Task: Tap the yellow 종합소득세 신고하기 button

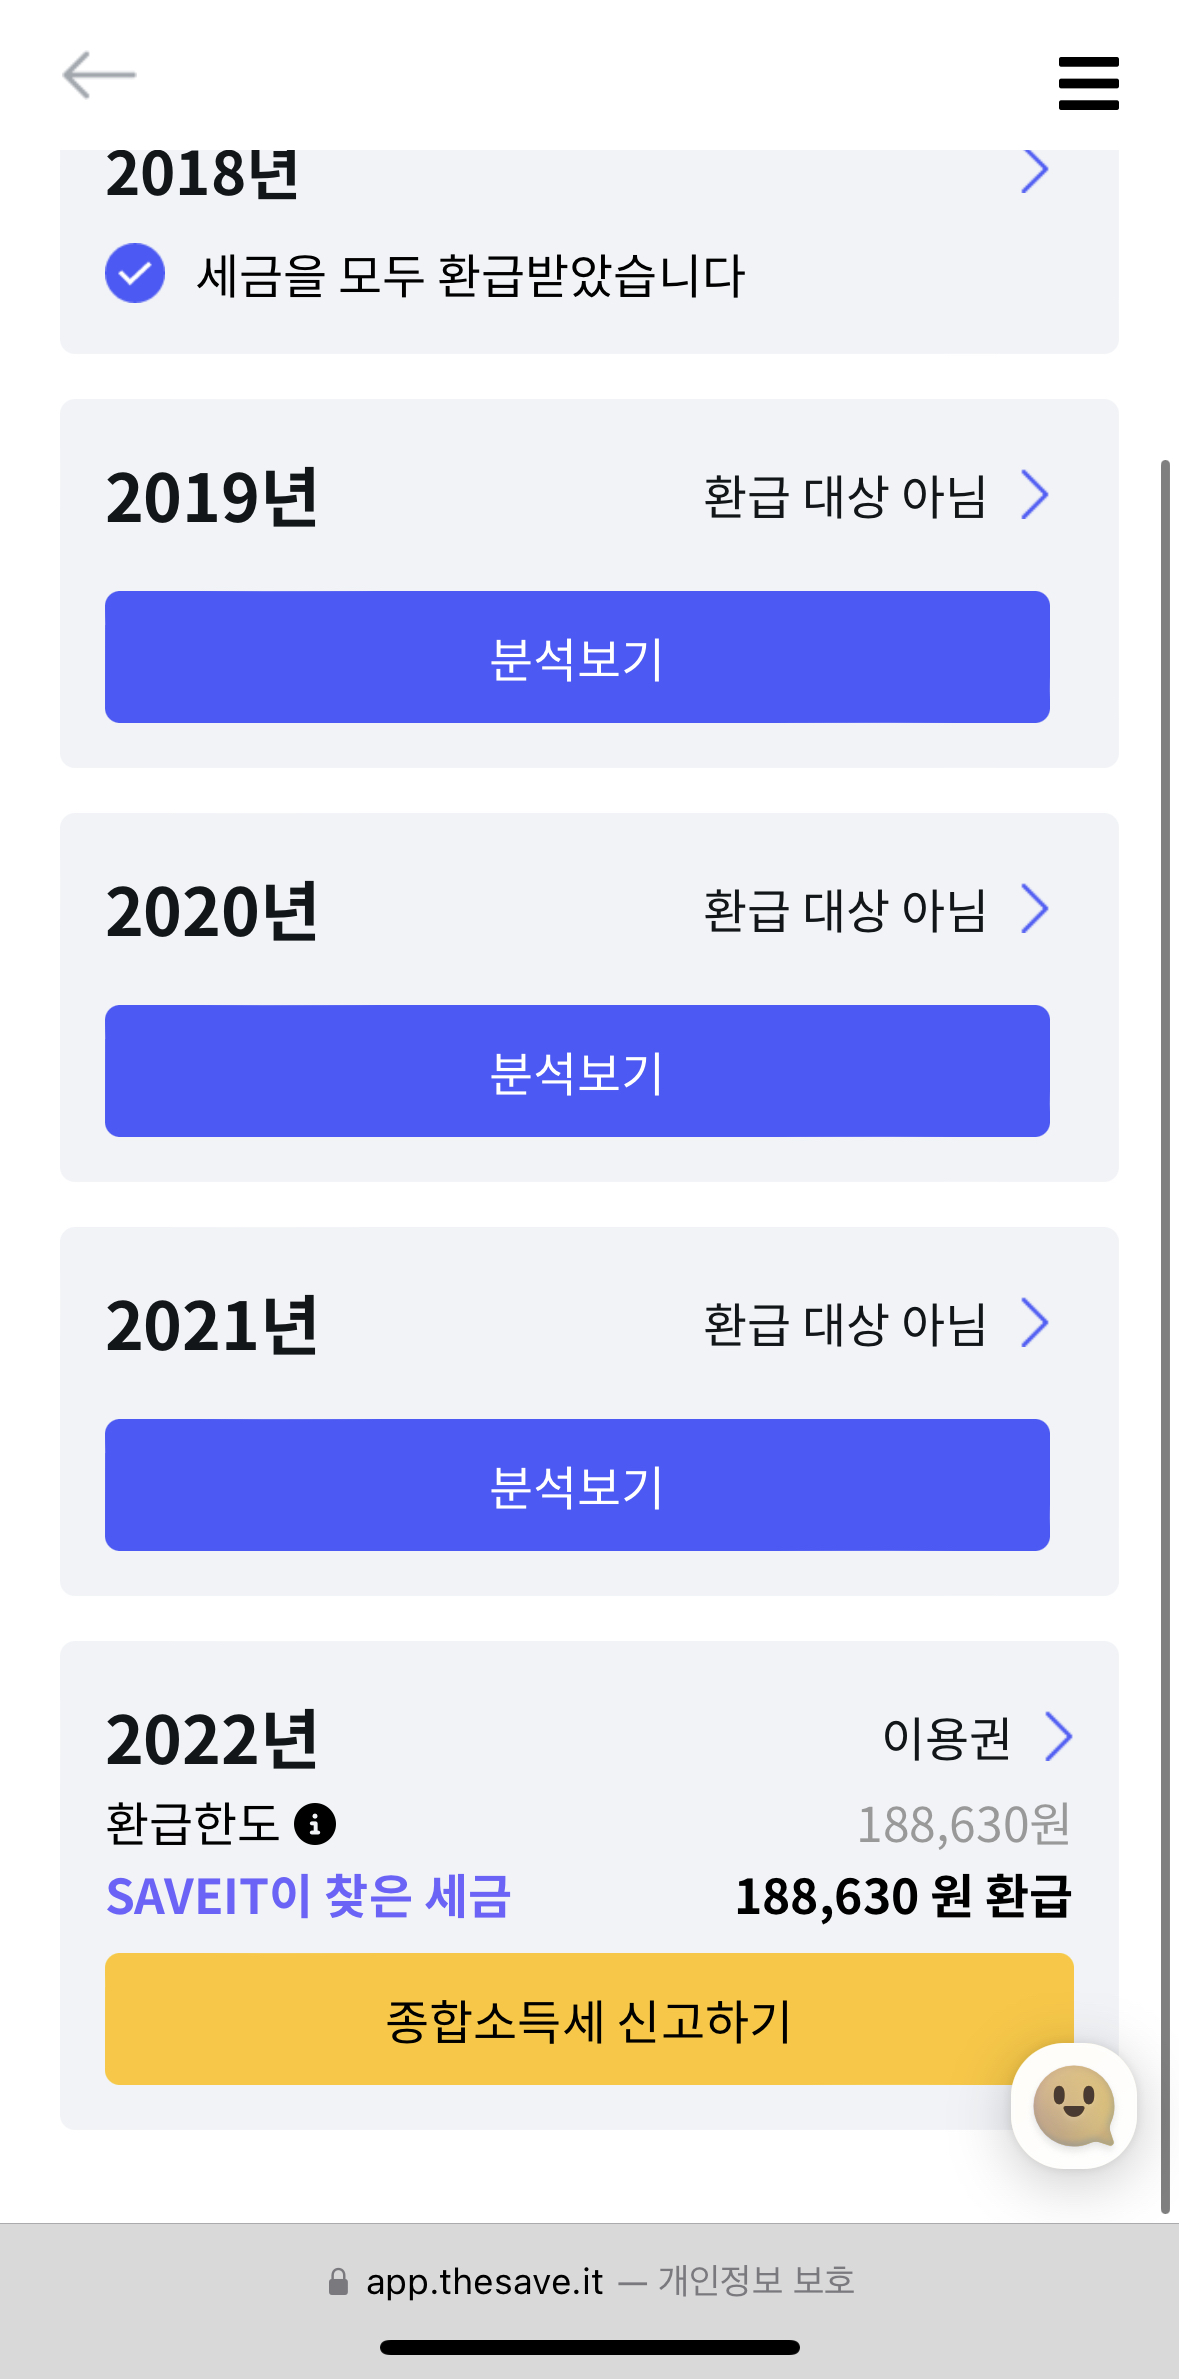Action: pyautogui.click(x=589, y=2019)
